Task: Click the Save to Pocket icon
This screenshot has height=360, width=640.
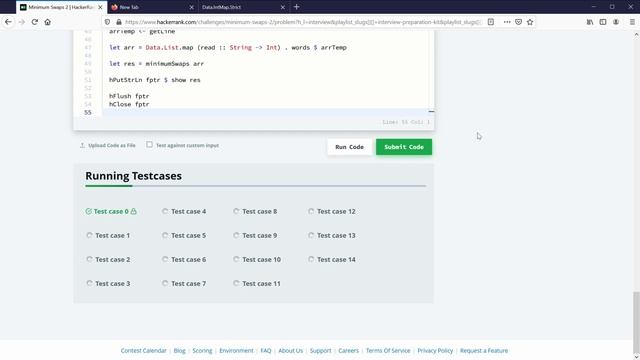Action: [x=518, y=22]
